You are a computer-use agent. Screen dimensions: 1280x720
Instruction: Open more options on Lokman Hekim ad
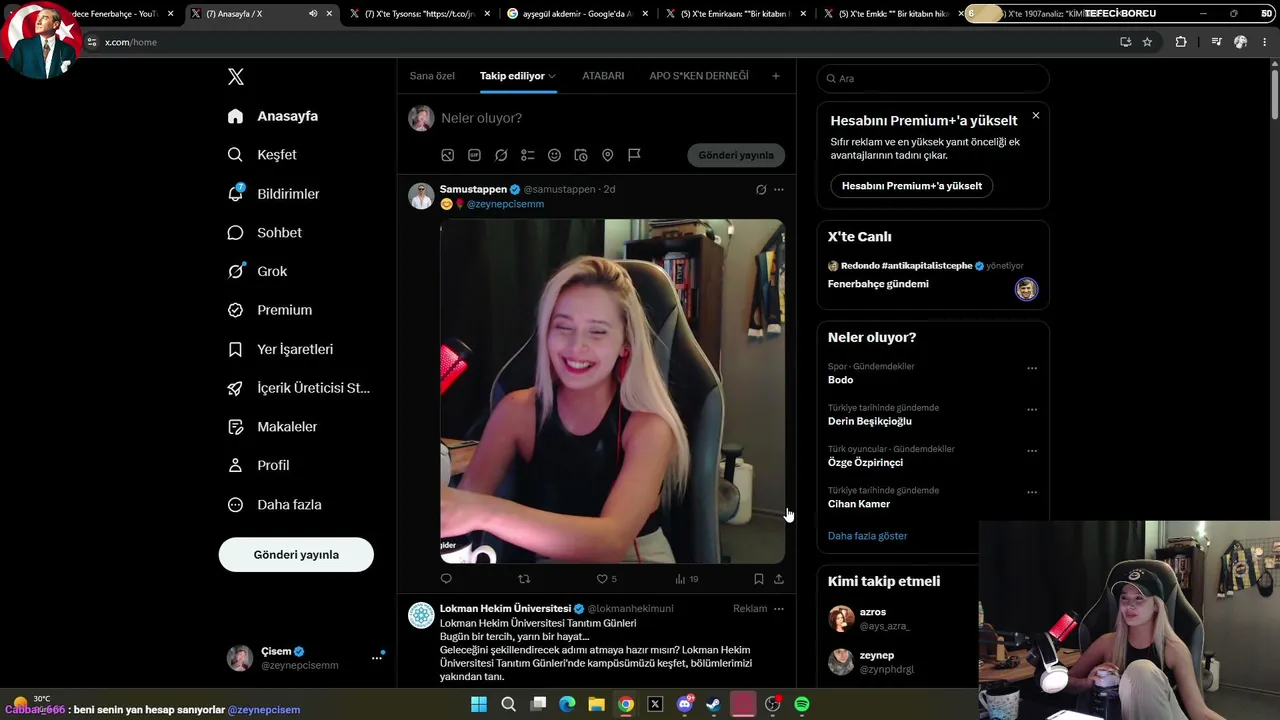point(779,608)
